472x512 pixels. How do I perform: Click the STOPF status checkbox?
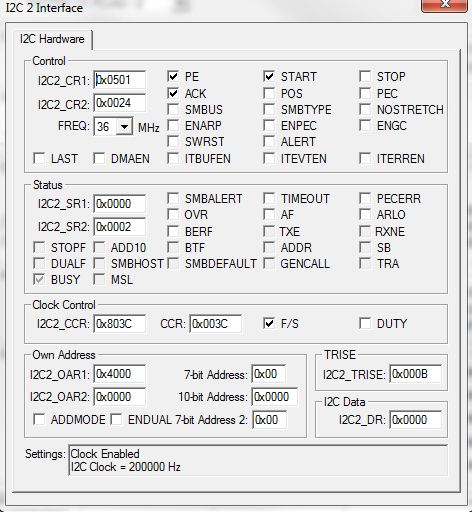(39, 247)
